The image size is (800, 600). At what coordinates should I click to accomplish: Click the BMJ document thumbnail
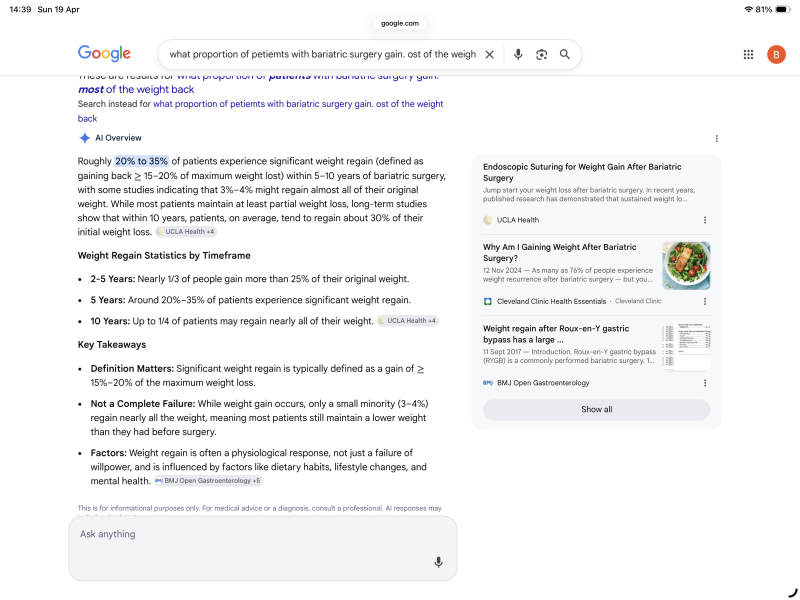click(686, 346)
